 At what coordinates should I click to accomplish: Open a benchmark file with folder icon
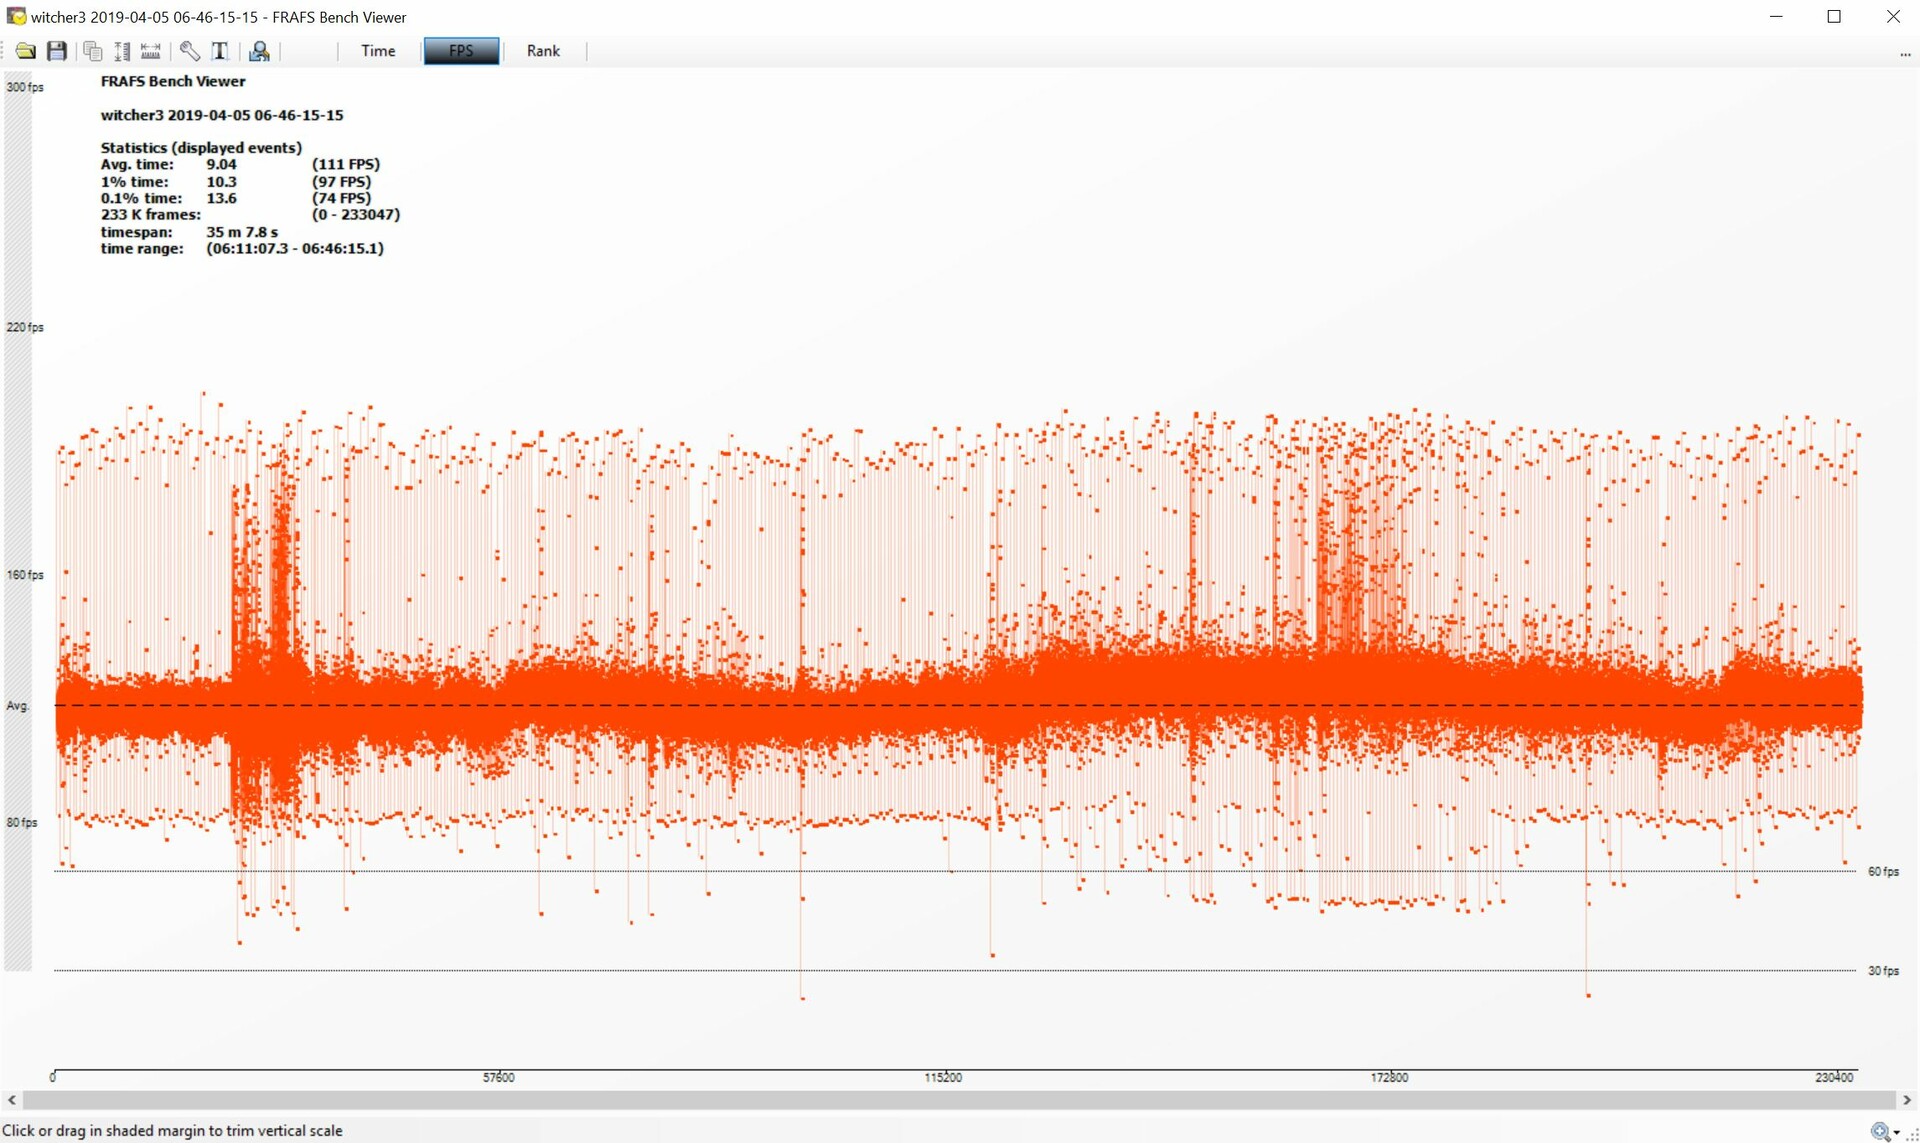coord(25,51)
